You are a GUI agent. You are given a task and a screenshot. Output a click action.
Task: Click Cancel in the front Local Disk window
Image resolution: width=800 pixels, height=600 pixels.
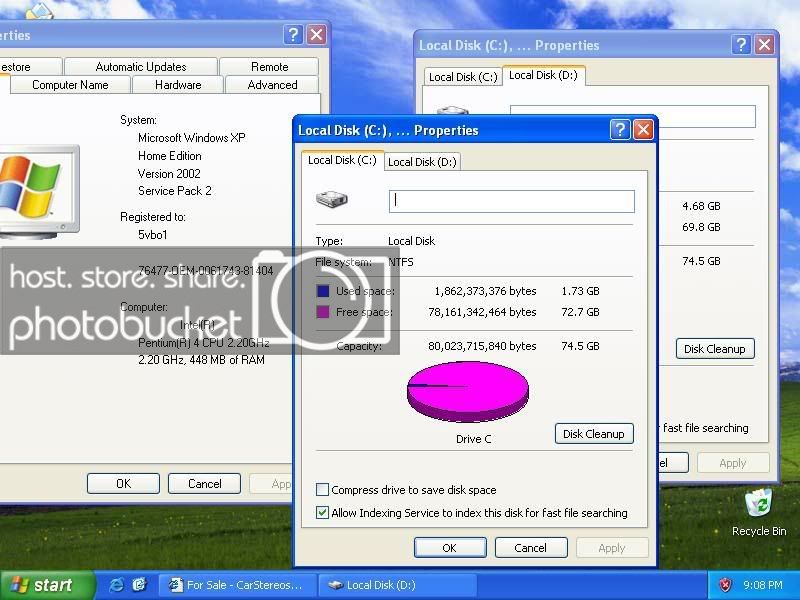[x=531, y=547]
